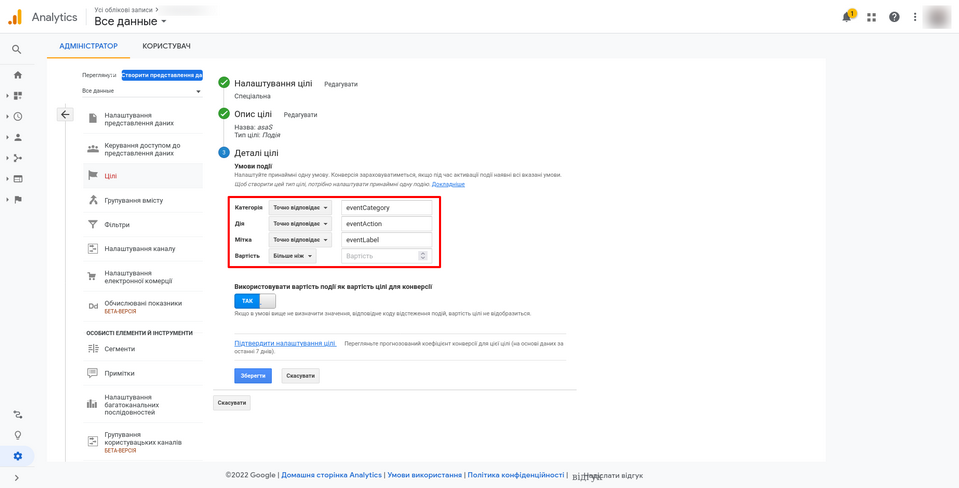This screenshot has height=488, width=959.
Task: Click the search icon in left sidebar
Action: click(x=17, y=49)
